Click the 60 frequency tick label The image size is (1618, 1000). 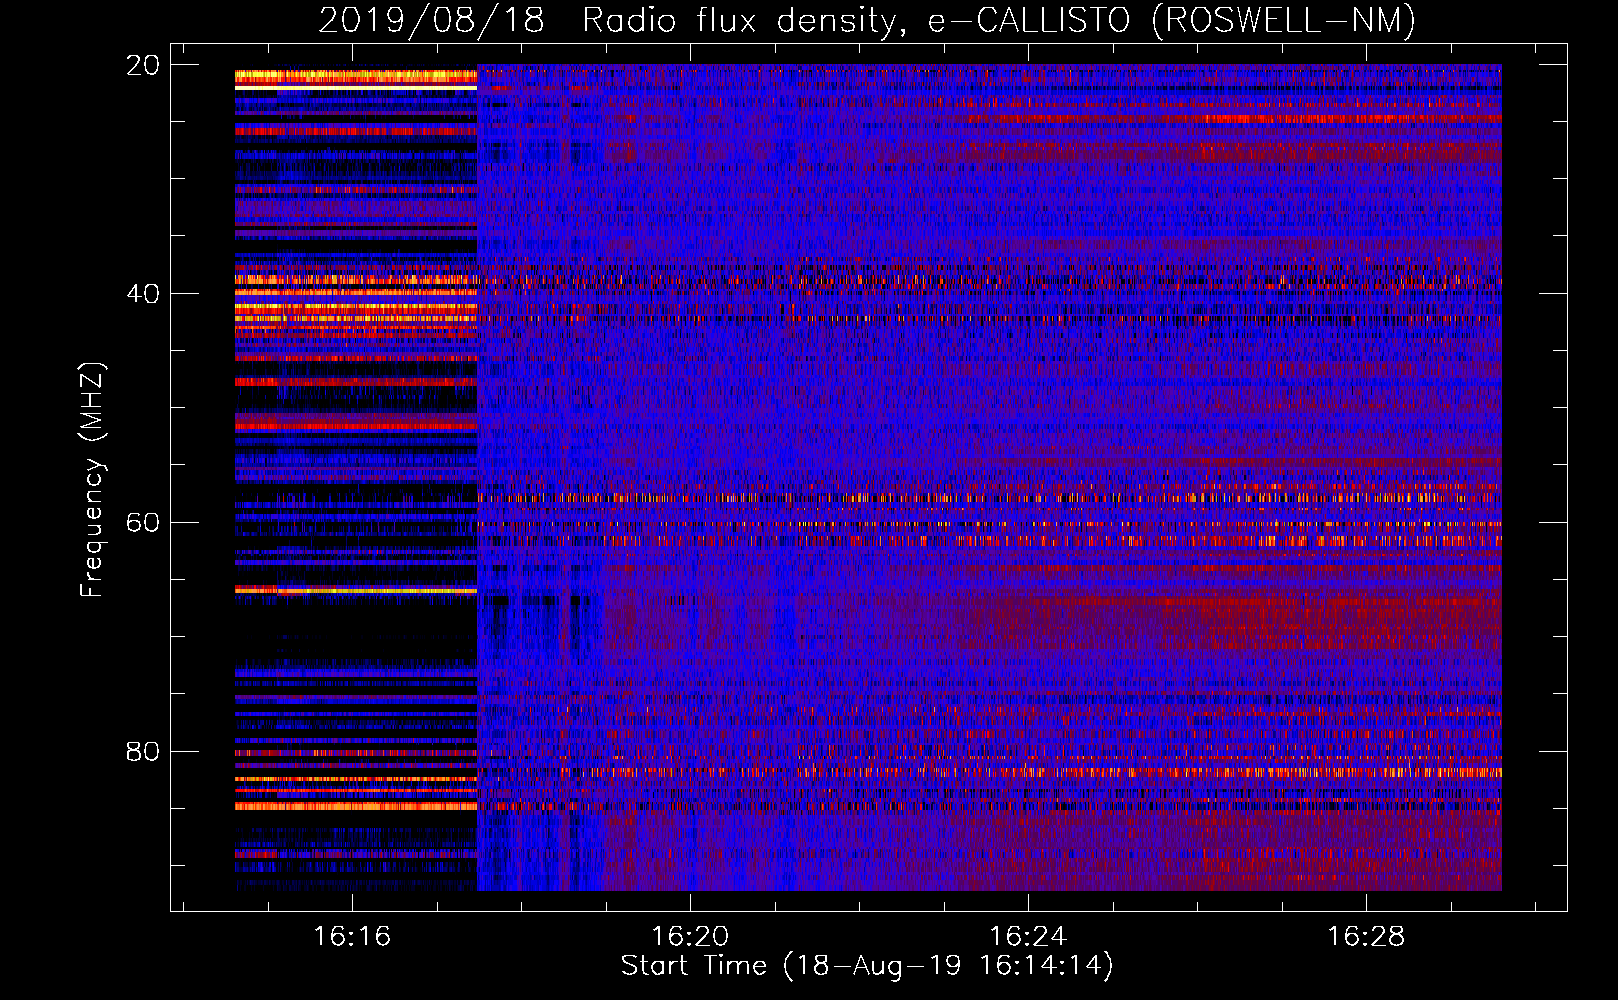coord(143,523)
